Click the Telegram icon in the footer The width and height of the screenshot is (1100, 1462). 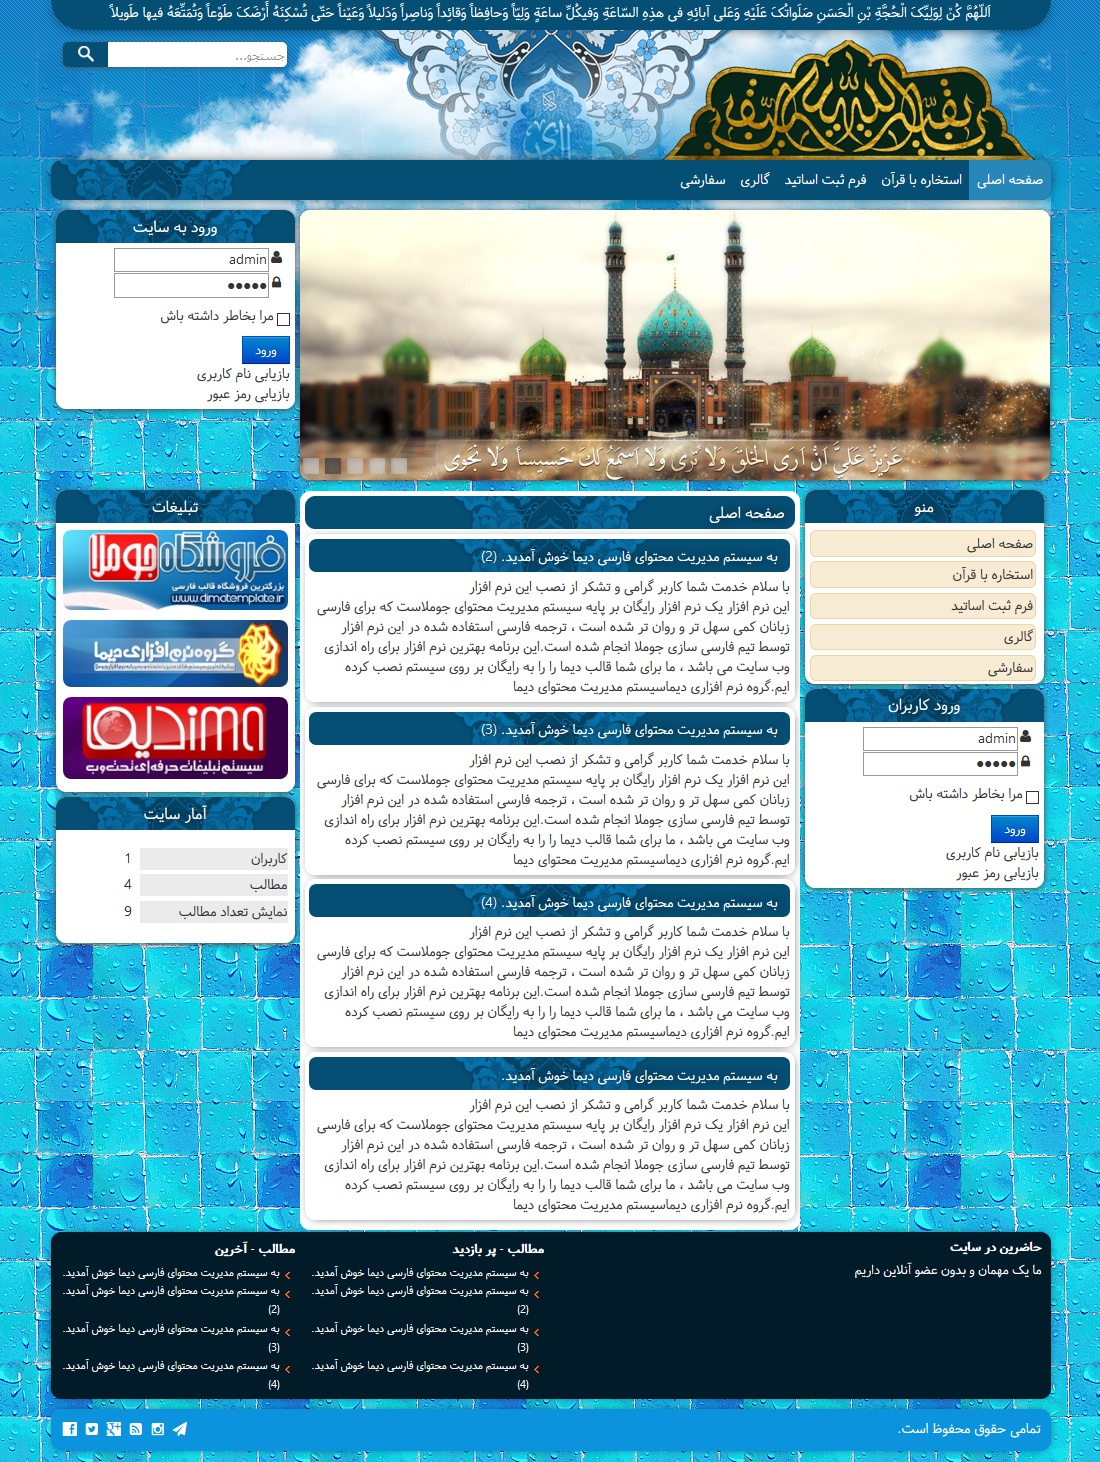click(x=181, y=1428)
